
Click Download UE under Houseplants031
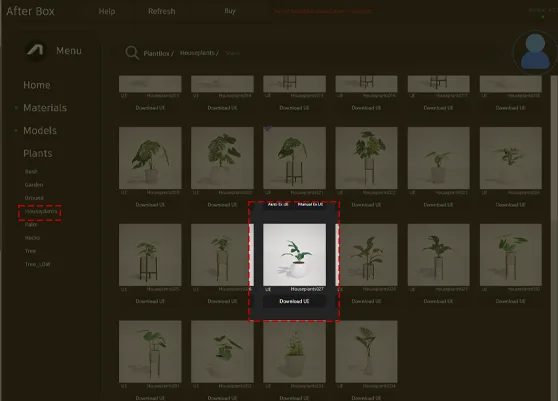150,398
